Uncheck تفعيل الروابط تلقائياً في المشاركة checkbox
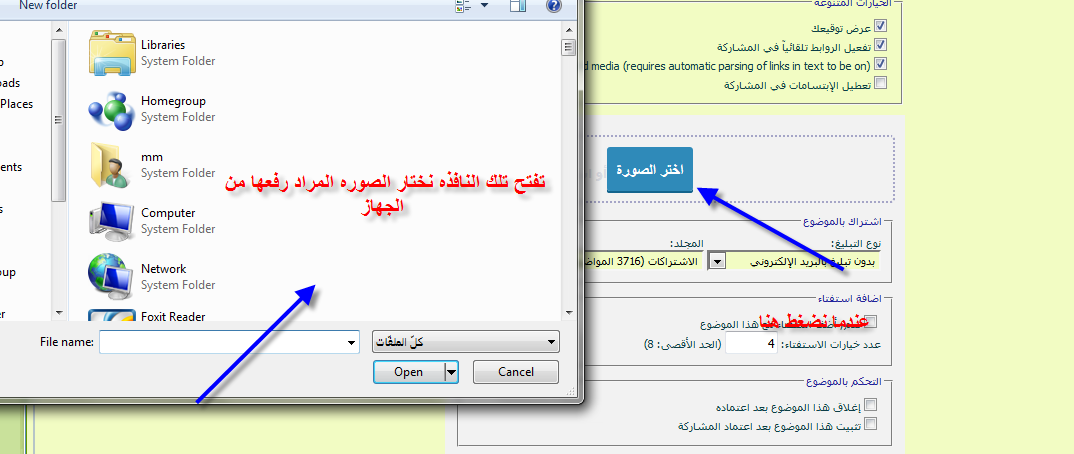Image resolution: width=1074 pixels, height=454 pixels. coord(881,45)
